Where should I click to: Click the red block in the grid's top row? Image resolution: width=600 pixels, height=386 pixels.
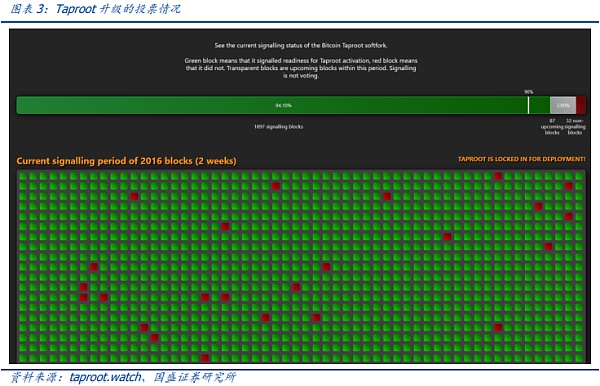[498, 176]
